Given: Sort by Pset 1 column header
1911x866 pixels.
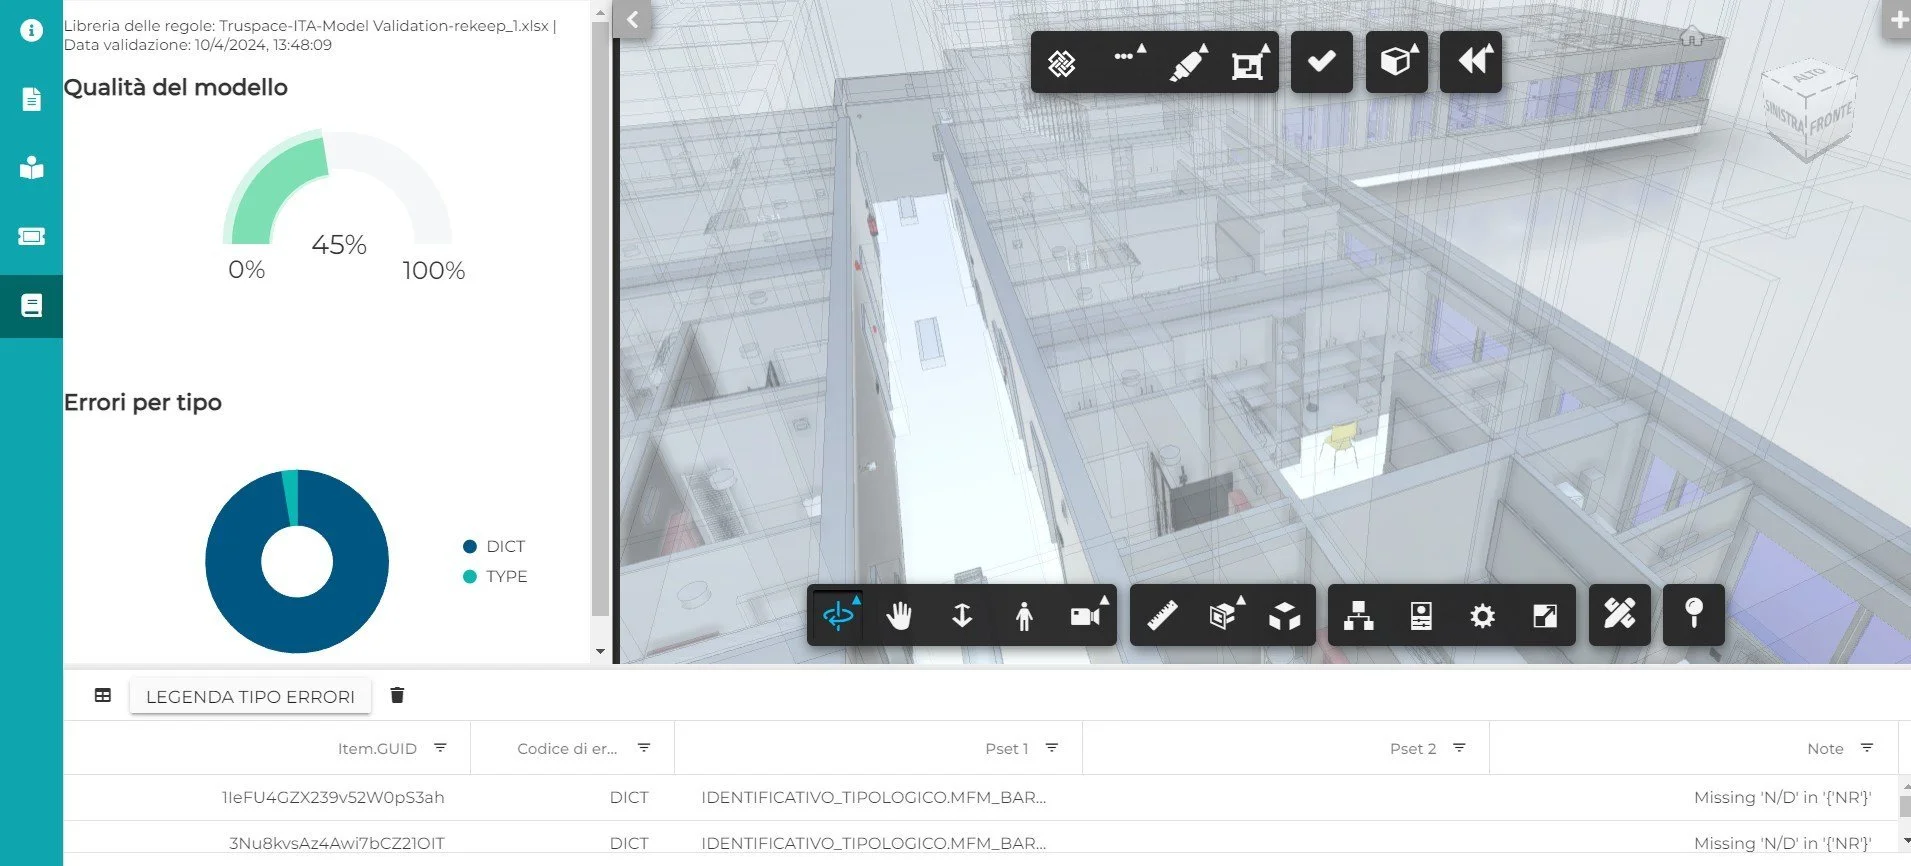Looking at the screenshot, I should 1006,748.
